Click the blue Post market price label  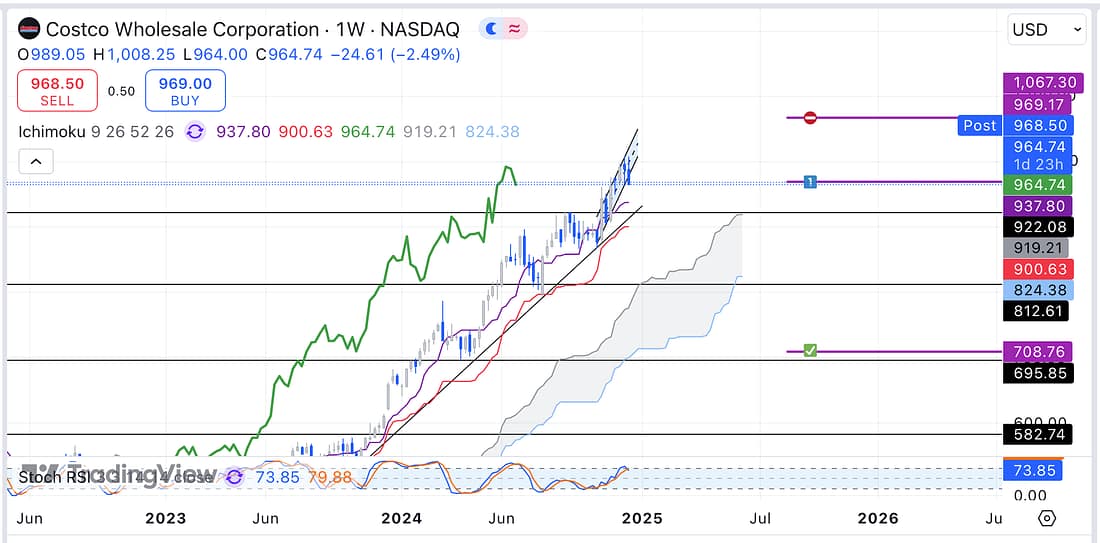click(x=979, y=125)
